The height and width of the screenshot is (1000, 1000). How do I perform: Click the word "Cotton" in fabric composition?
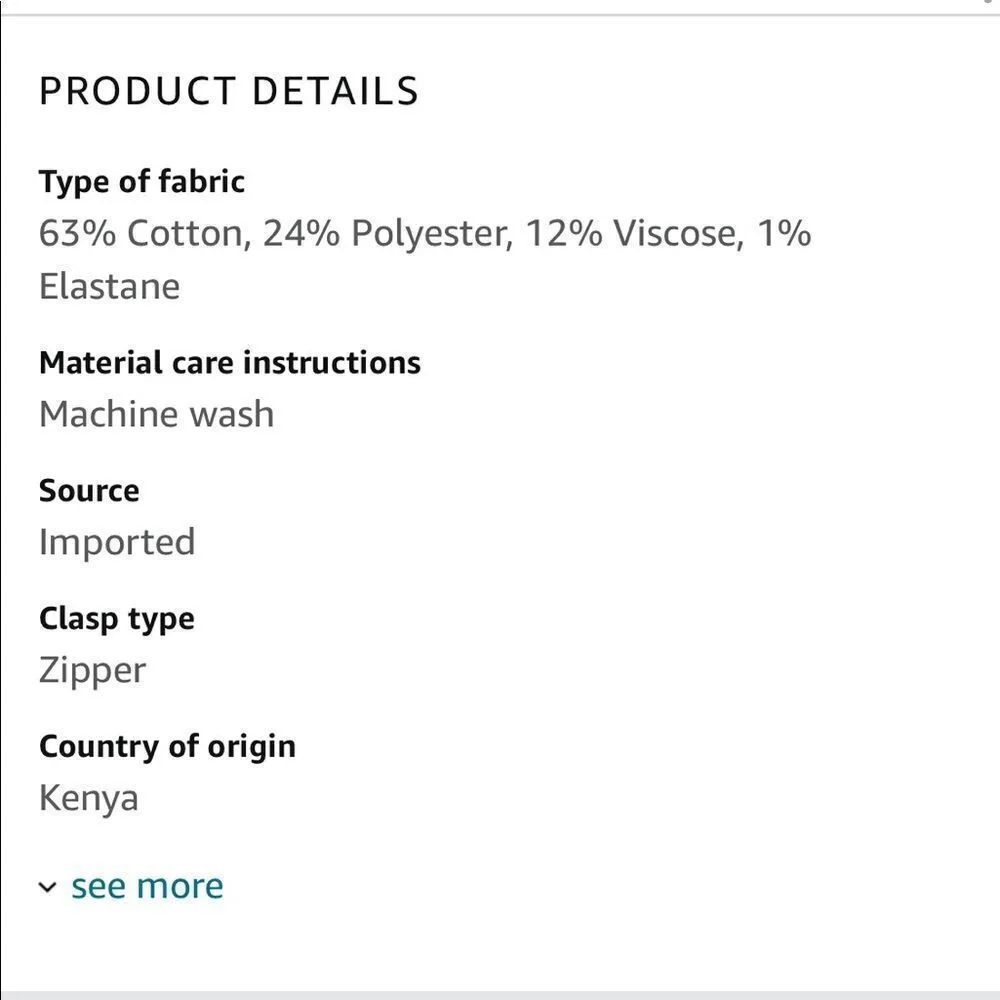point(184,234)
